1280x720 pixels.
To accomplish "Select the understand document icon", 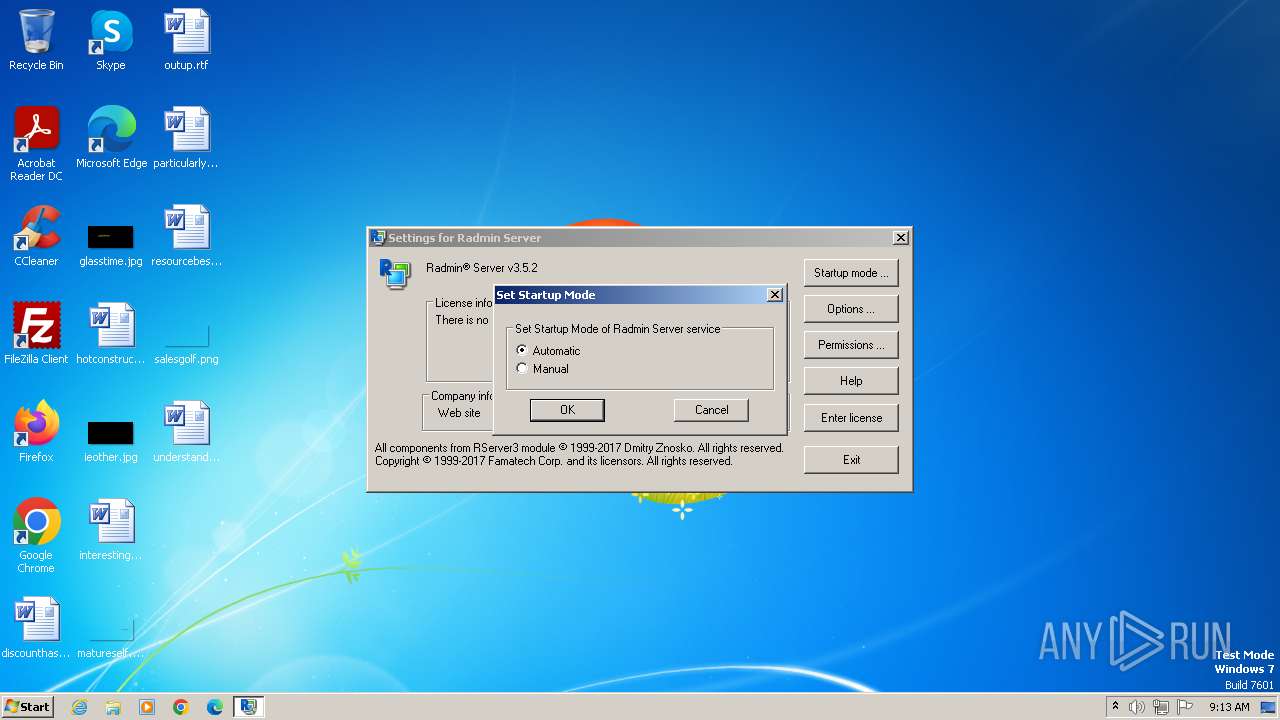I will click(x=186, y=432).
